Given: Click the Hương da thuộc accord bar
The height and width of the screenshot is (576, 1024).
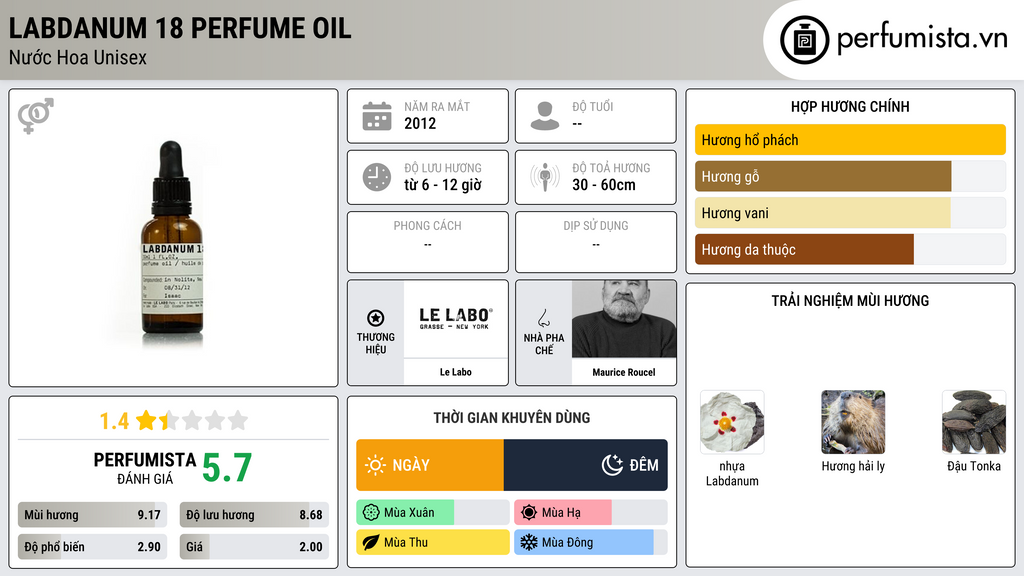Looking at the screenshot, I should [x=850, y=249].
